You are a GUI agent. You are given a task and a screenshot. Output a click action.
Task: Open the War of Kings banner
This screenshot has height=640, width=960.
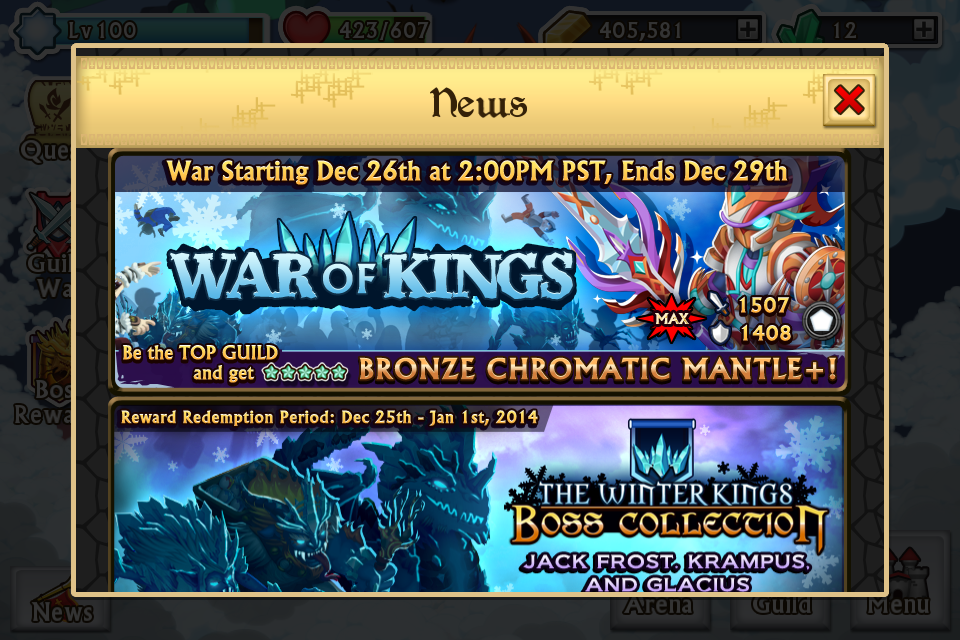point(479,271)
